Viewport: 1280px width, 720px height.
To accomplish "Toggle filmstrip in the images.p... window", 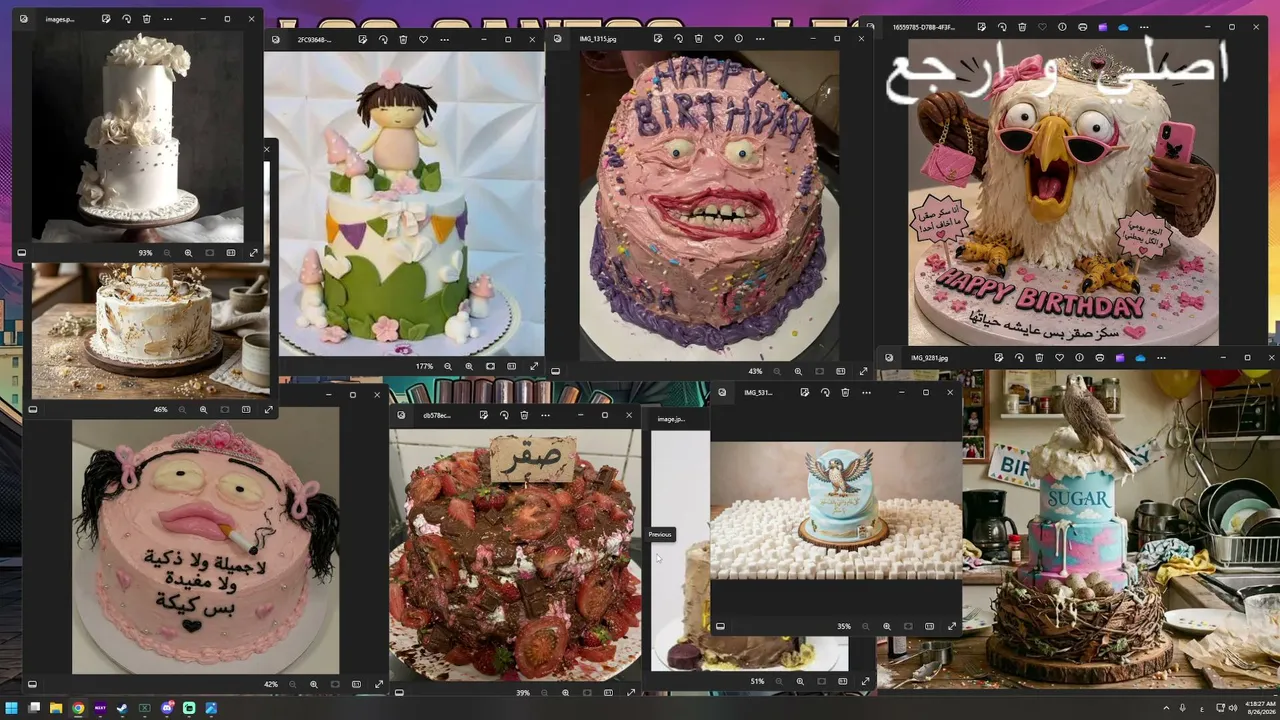I will point(21,253).
